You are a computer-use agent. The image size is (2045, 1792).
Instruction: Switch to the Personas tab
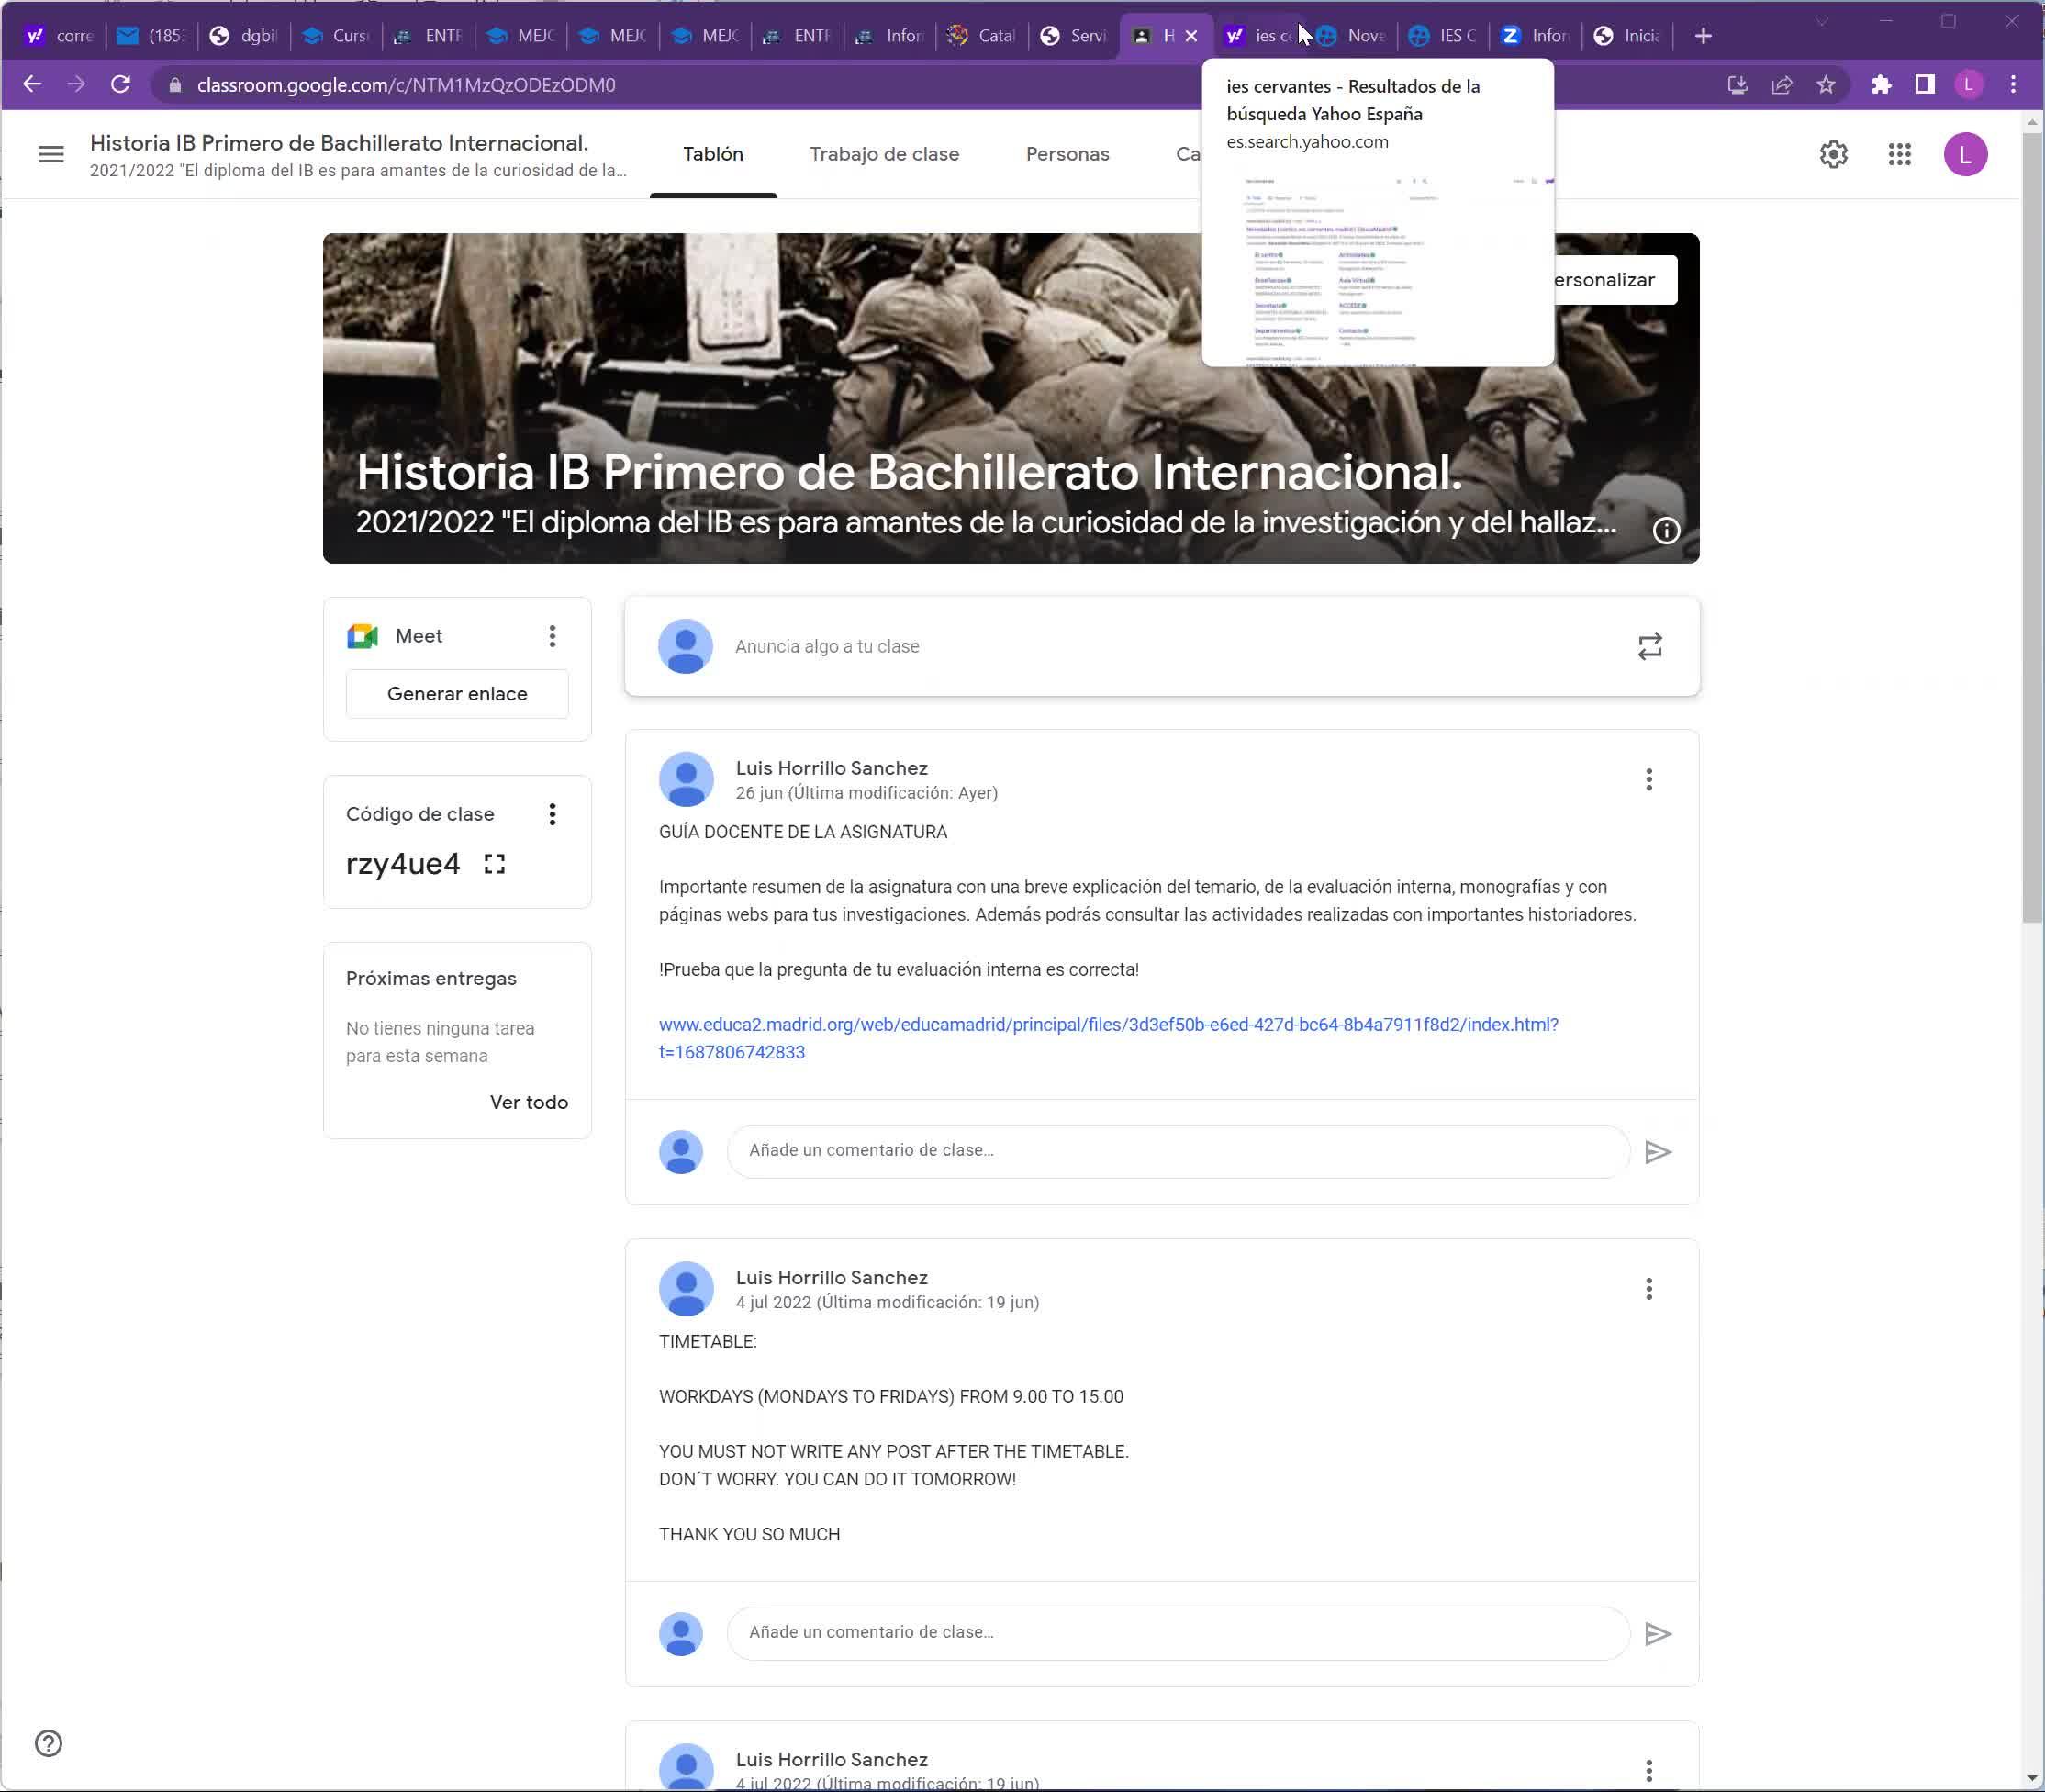[1067, 154]
